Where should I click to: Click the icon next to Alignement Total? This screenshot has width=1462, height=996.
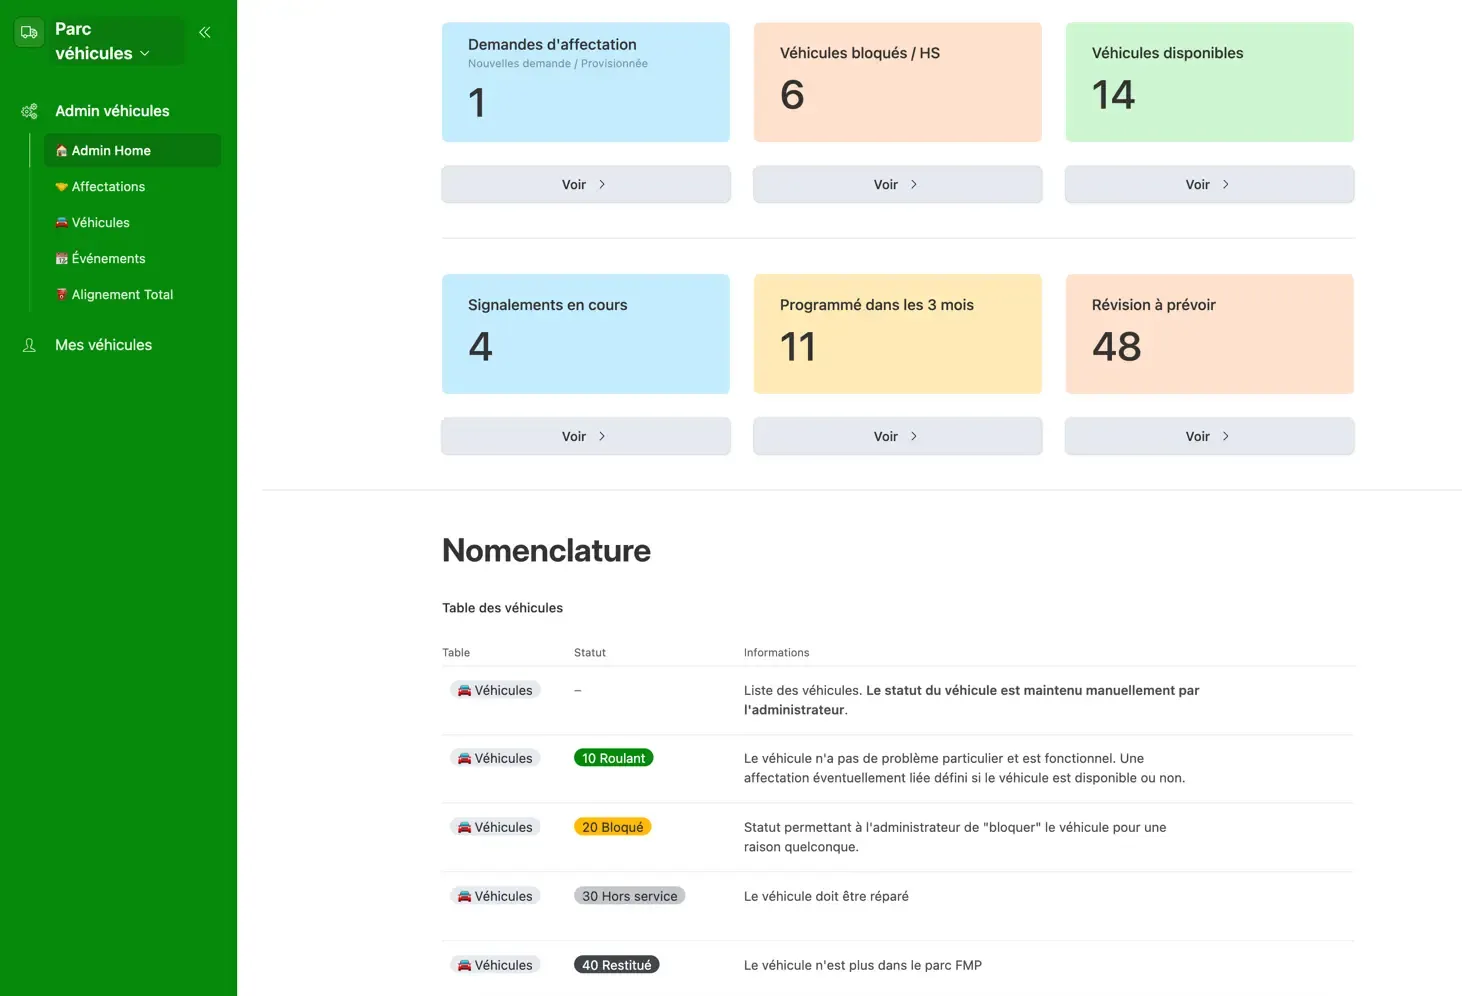click(x=62, y=295)
